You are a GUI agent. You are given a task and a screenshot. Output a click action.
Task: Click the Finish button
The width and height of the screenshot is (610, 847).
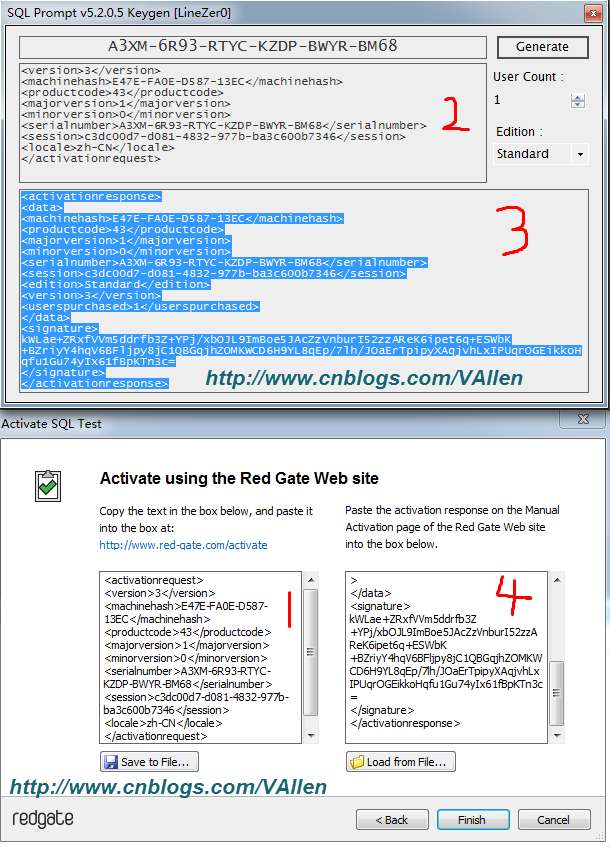(x=473, y=819)
